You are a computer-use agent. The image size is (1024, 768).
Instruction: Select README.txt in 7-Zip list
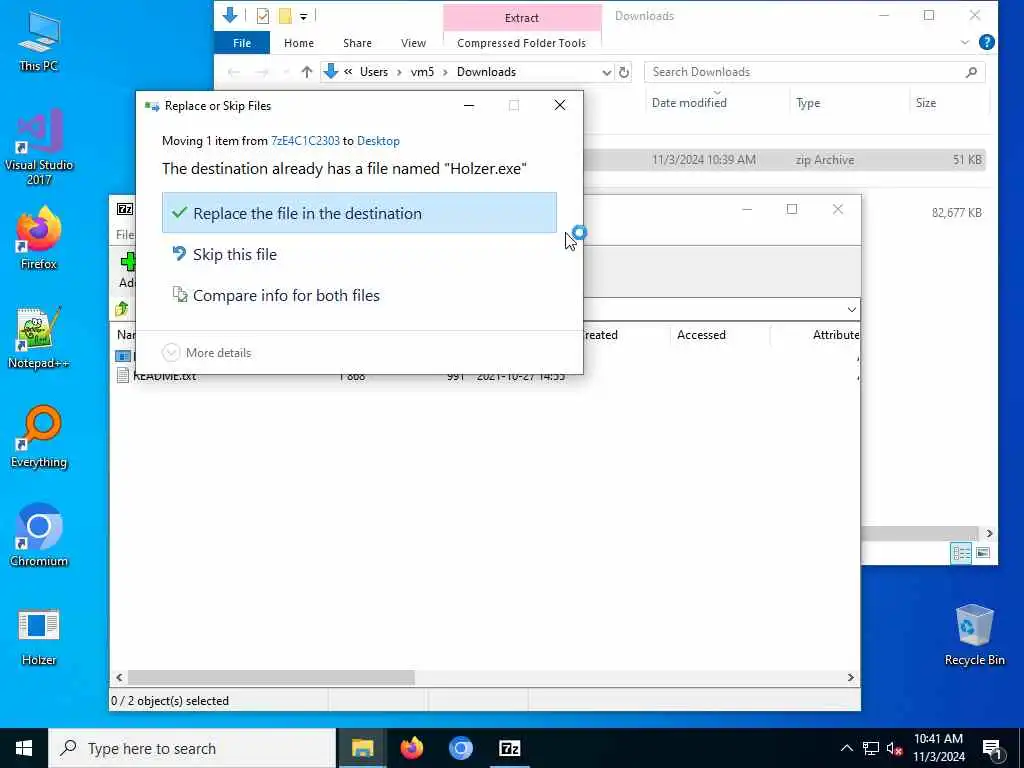click(x=165, y=376)
